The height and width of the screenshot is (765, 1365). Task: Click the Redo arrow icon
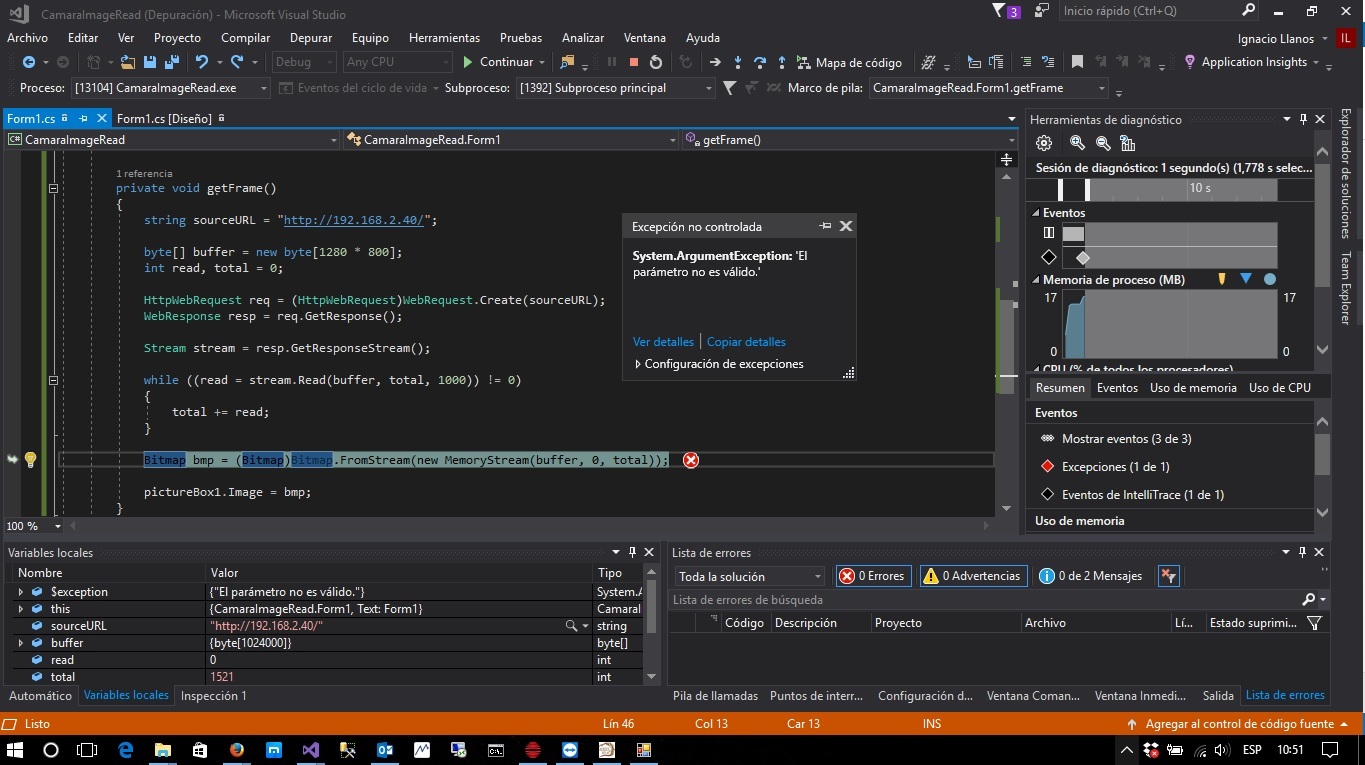(237, 62)
